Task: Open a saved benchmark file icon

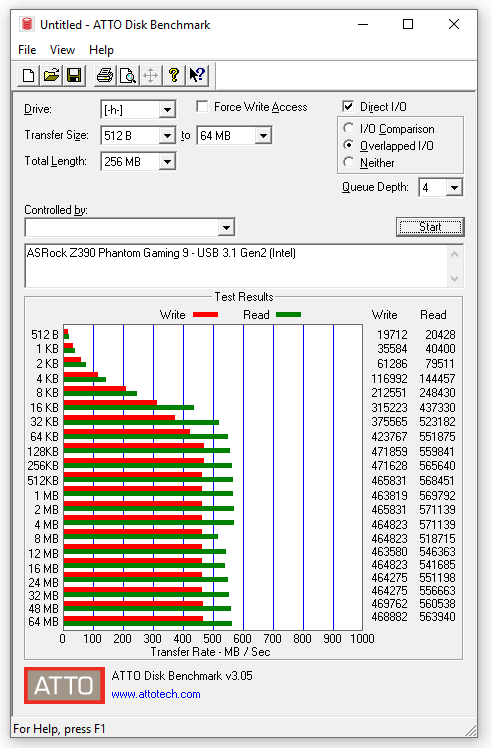Action: click(x=51, y=75)
